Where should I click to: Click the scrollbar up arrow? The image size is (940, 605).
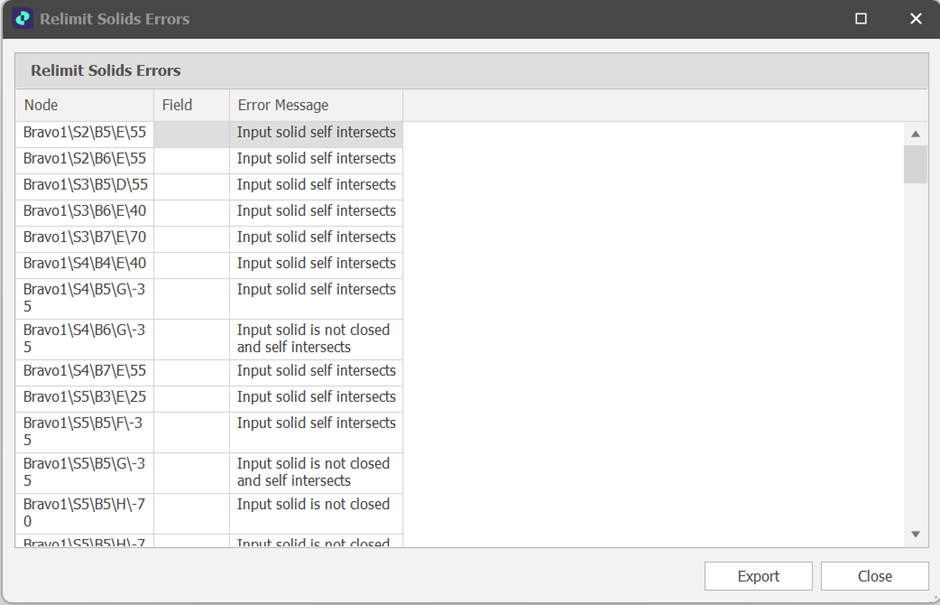pyautogui.click(x=915, y=134)
